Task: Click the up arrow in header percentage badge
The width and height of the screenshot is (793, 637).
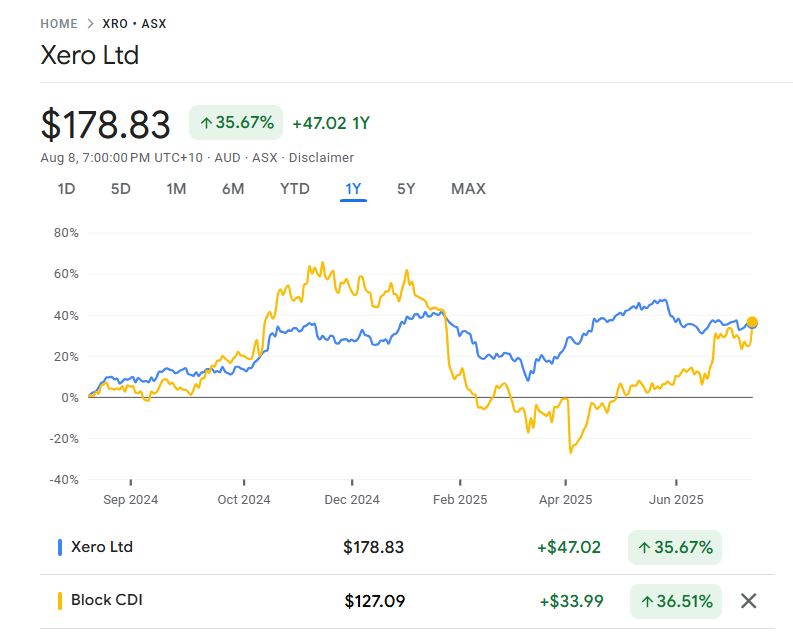Action: (206, 123)
